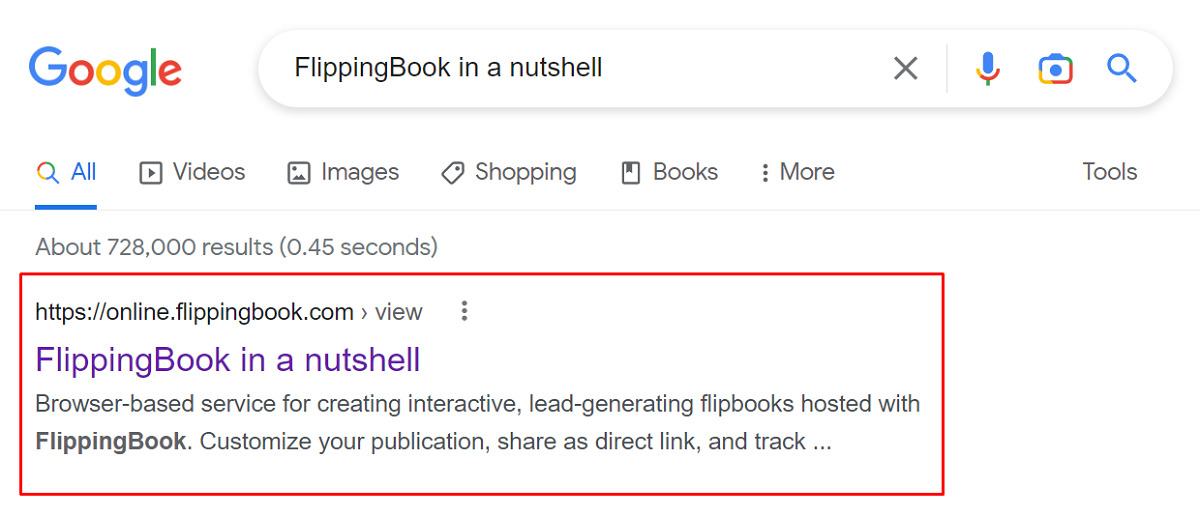Start voice search with the microphone icon

(987, 68)
